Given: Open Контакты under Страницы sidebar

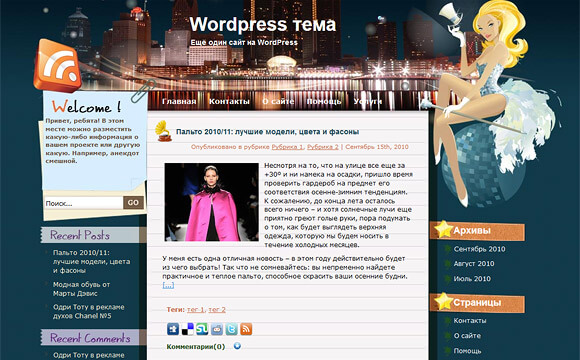Looking at the screenshot, I should click(470, 321).
